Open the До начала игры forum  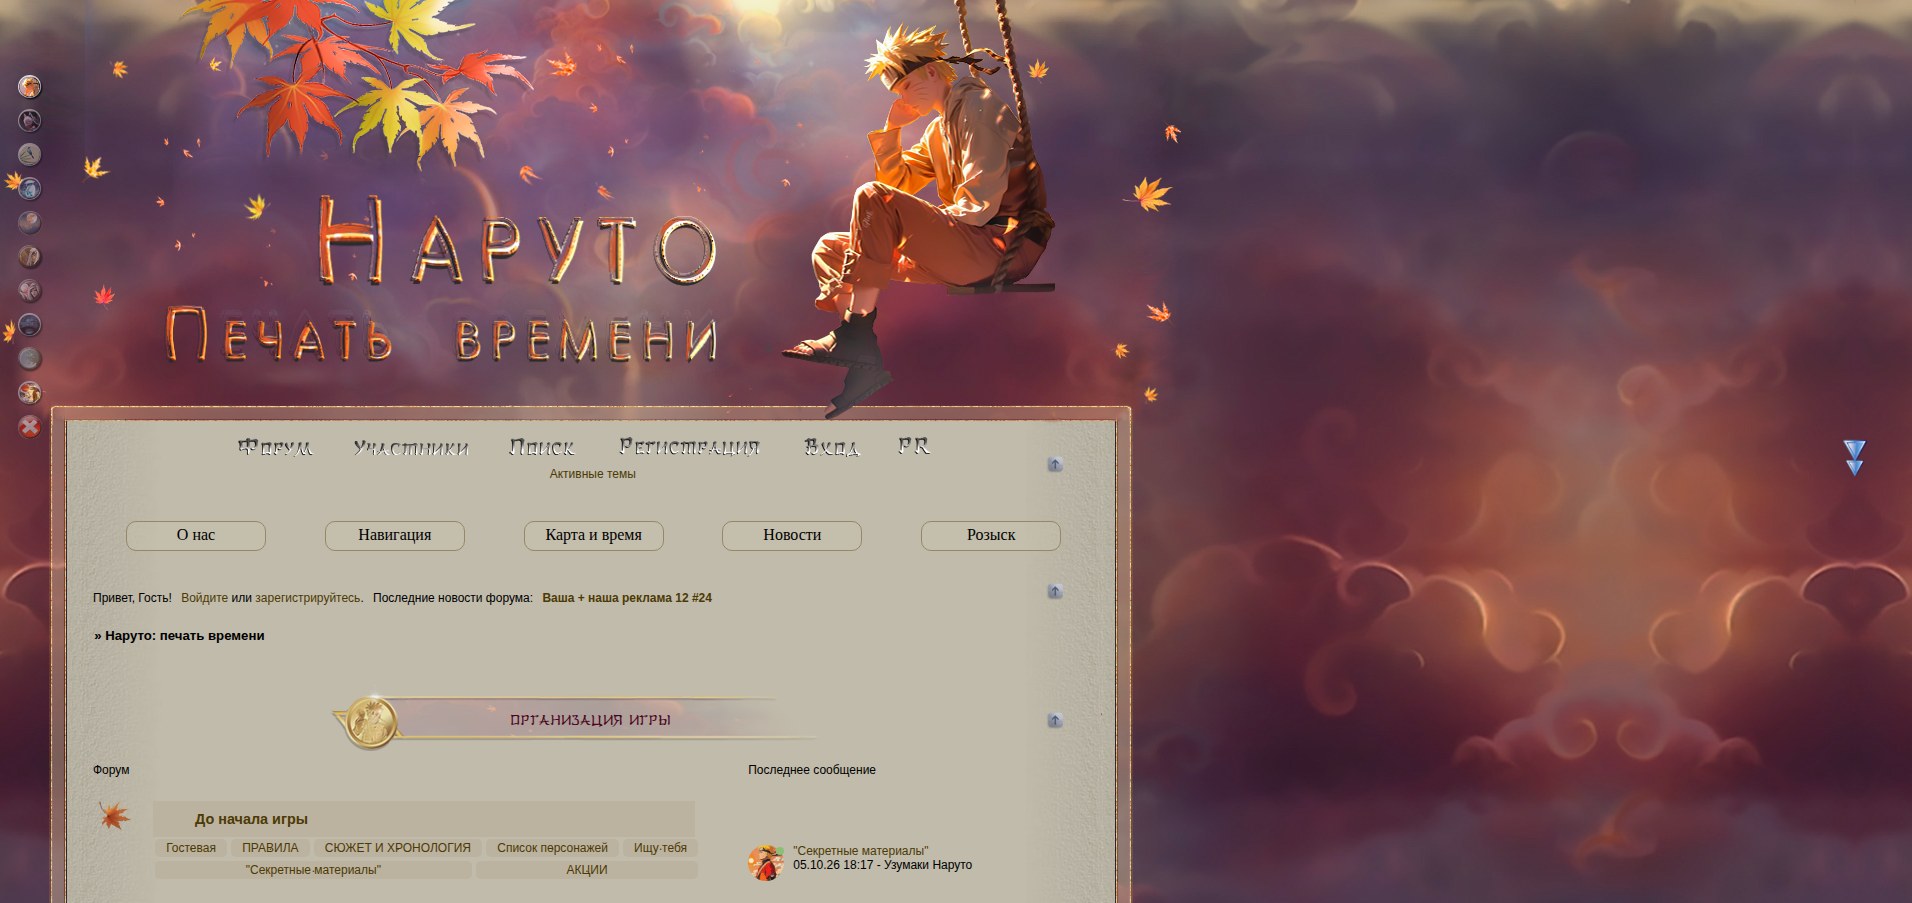[x=251, y=819]
